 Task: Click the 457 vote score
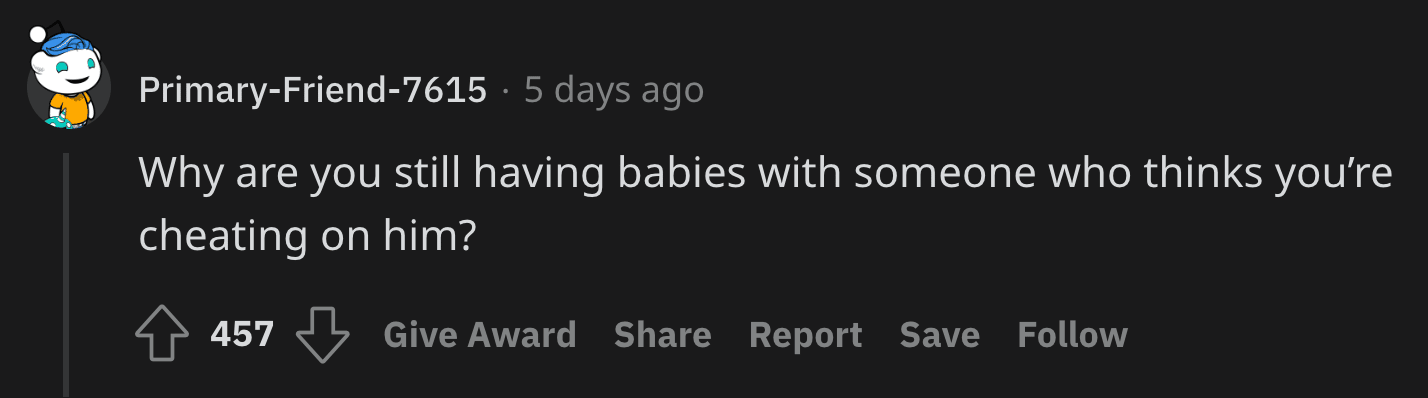[242, 335]
